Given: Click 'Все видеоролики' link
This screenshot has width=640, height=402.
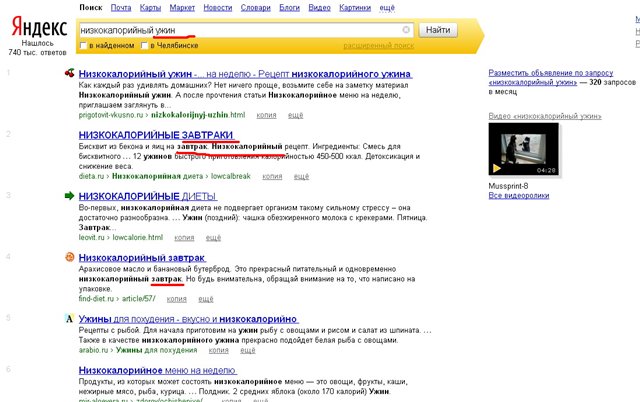Looking at the screenshot, I should coord(519,195).
